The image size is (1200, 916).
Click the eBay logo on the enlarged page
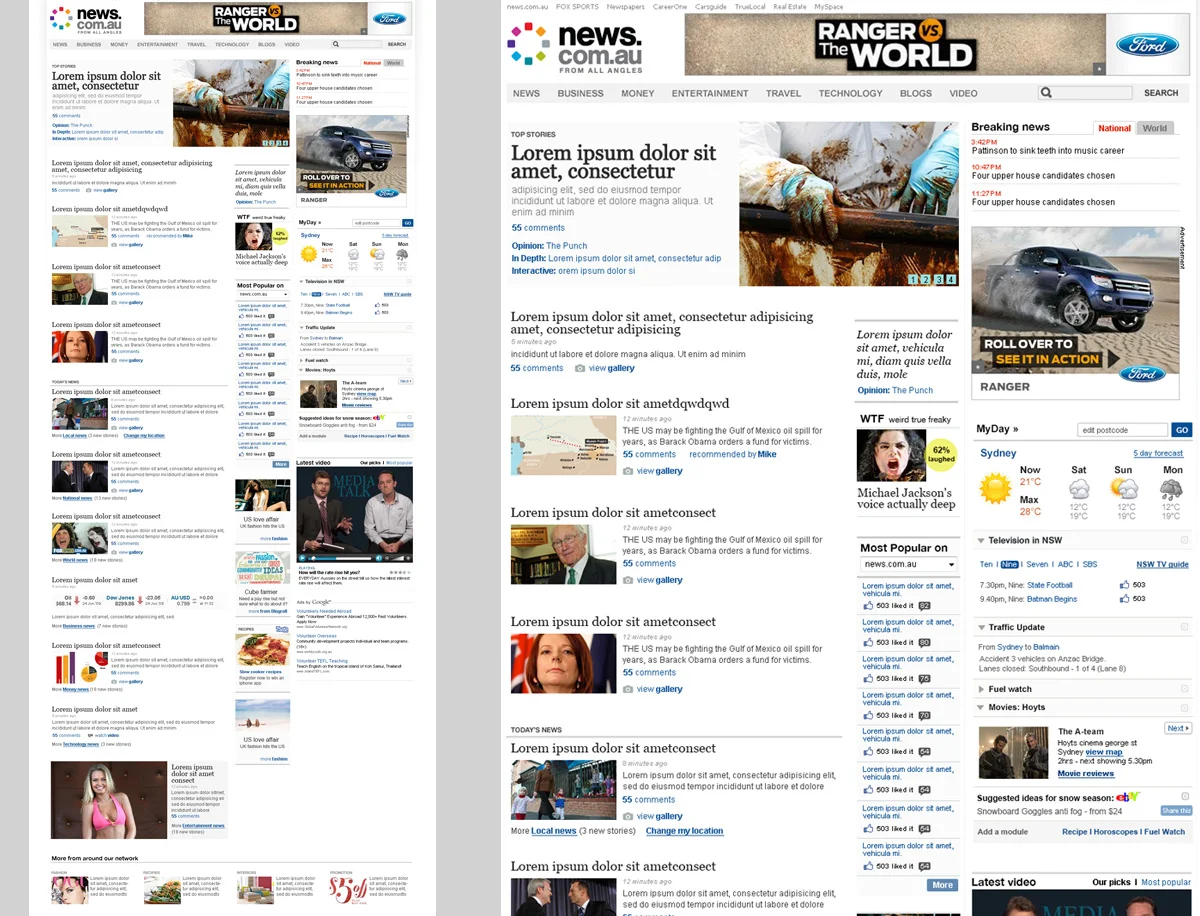(1129, 797)
